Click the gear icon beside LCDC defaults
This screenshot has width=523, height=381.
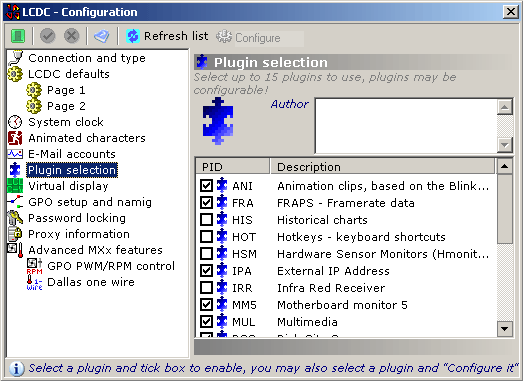(15, 74)
